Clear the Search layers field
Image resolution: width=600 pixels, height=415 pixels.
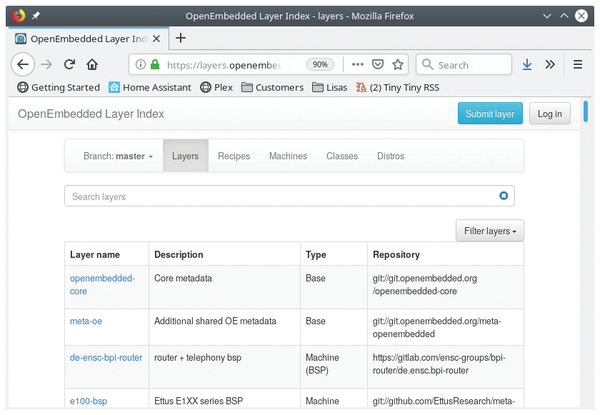(x=504, y=195)
